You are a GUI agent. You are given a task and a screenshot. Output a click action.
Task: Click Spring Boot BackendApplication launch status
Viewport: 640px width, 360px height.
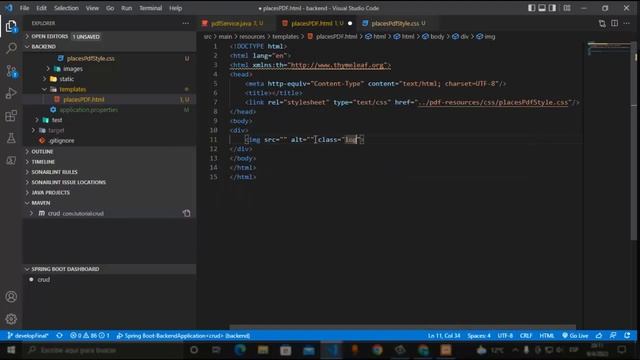pyautogui.click(x=183, y=336)
